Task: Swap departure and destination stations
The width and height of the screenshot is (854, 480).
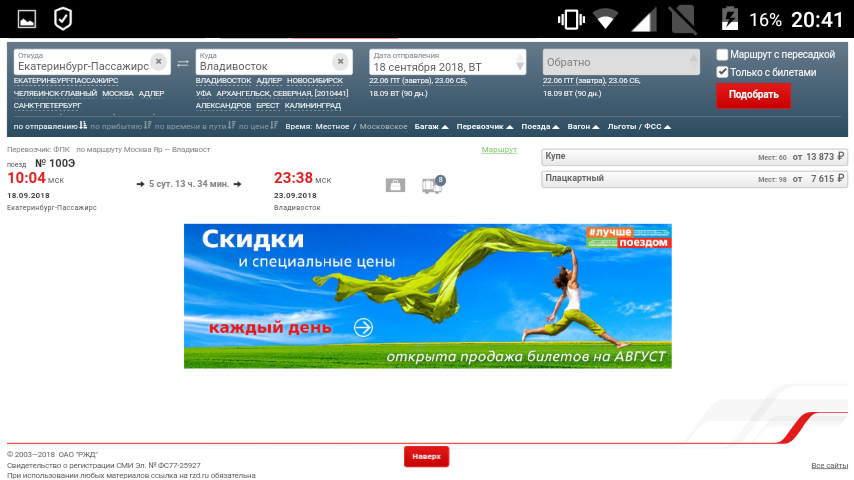Action: (x=183, y=63)
